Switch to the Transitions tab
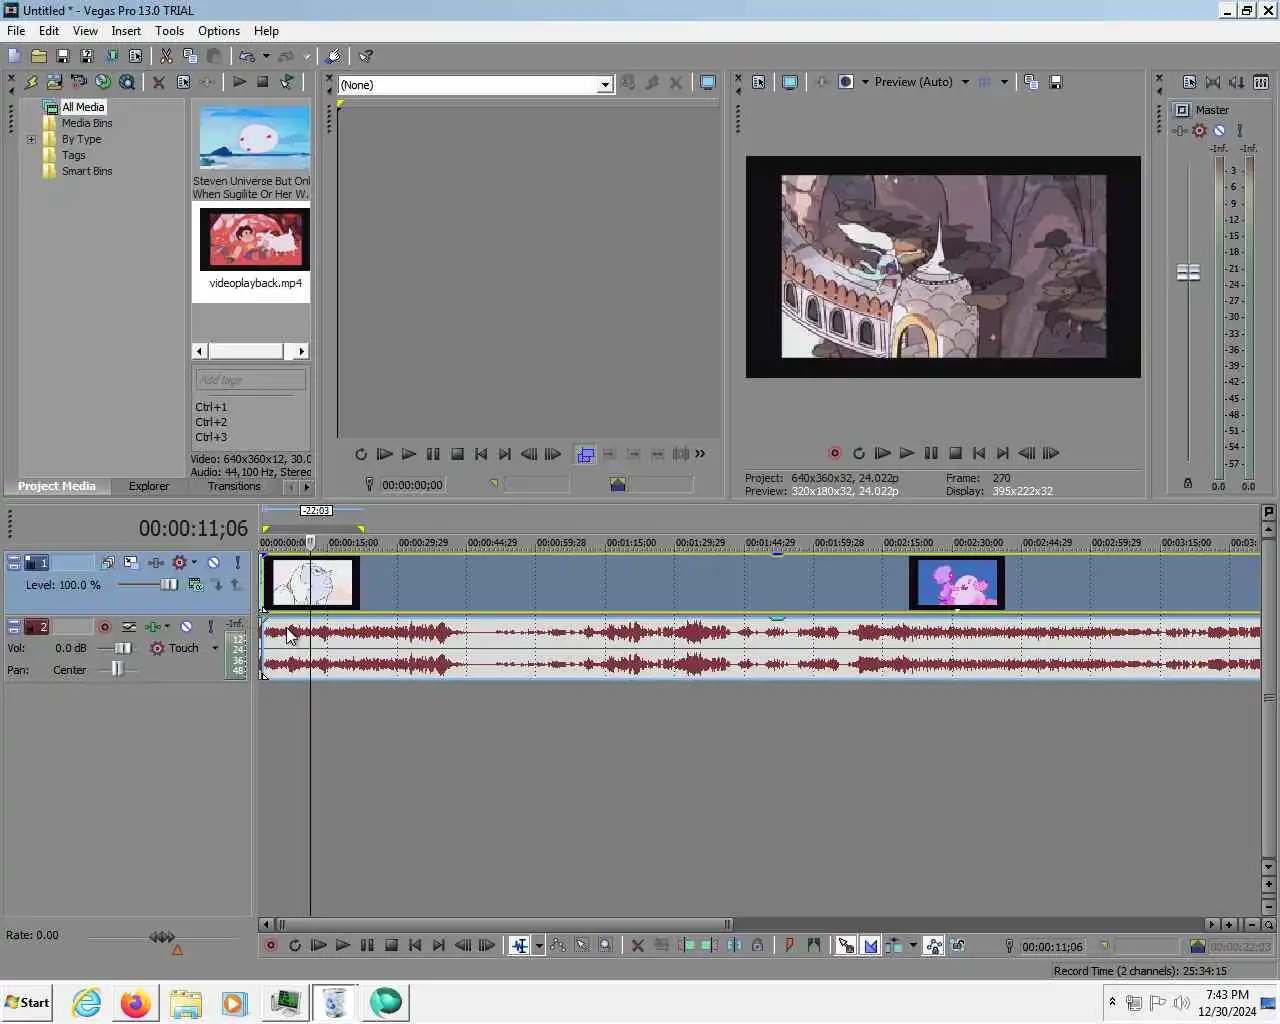 [x=234, y=486]
